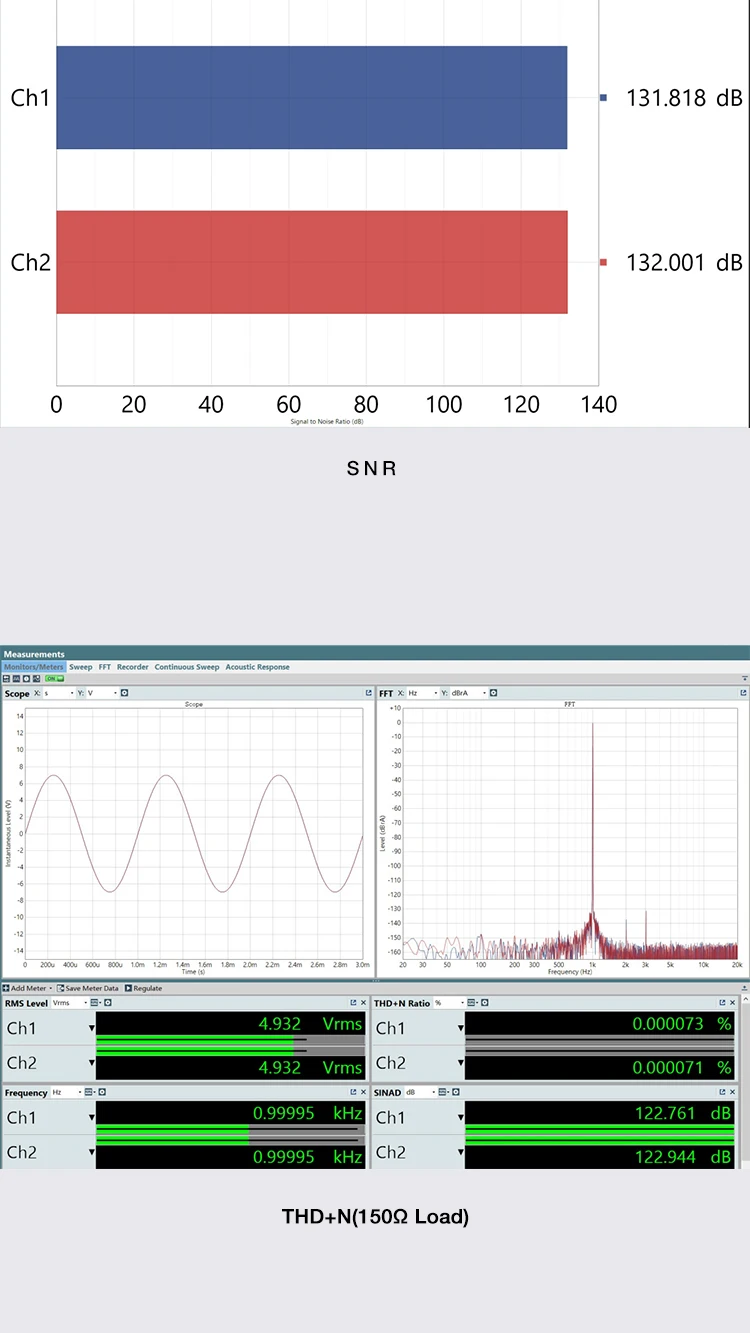750x1333 pixels.
Task: Pop out the Scope panel with expand icon
Action: (368, 693)
